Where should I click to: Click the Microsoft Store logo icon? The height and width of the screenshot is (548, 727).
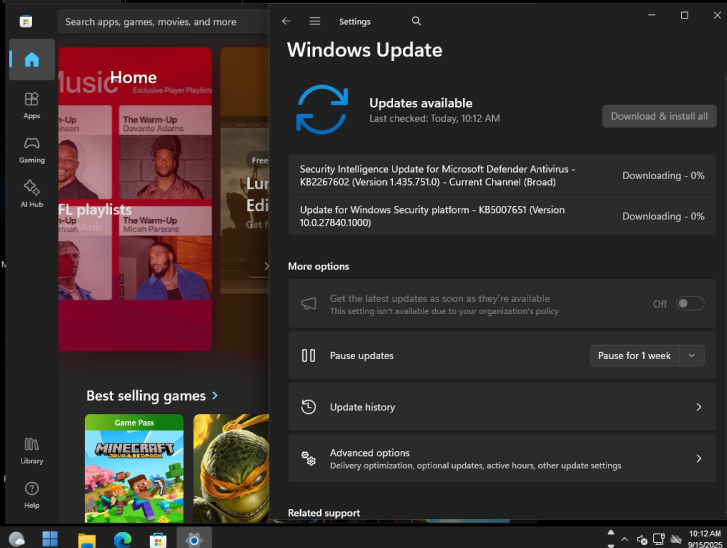point(26,21)
